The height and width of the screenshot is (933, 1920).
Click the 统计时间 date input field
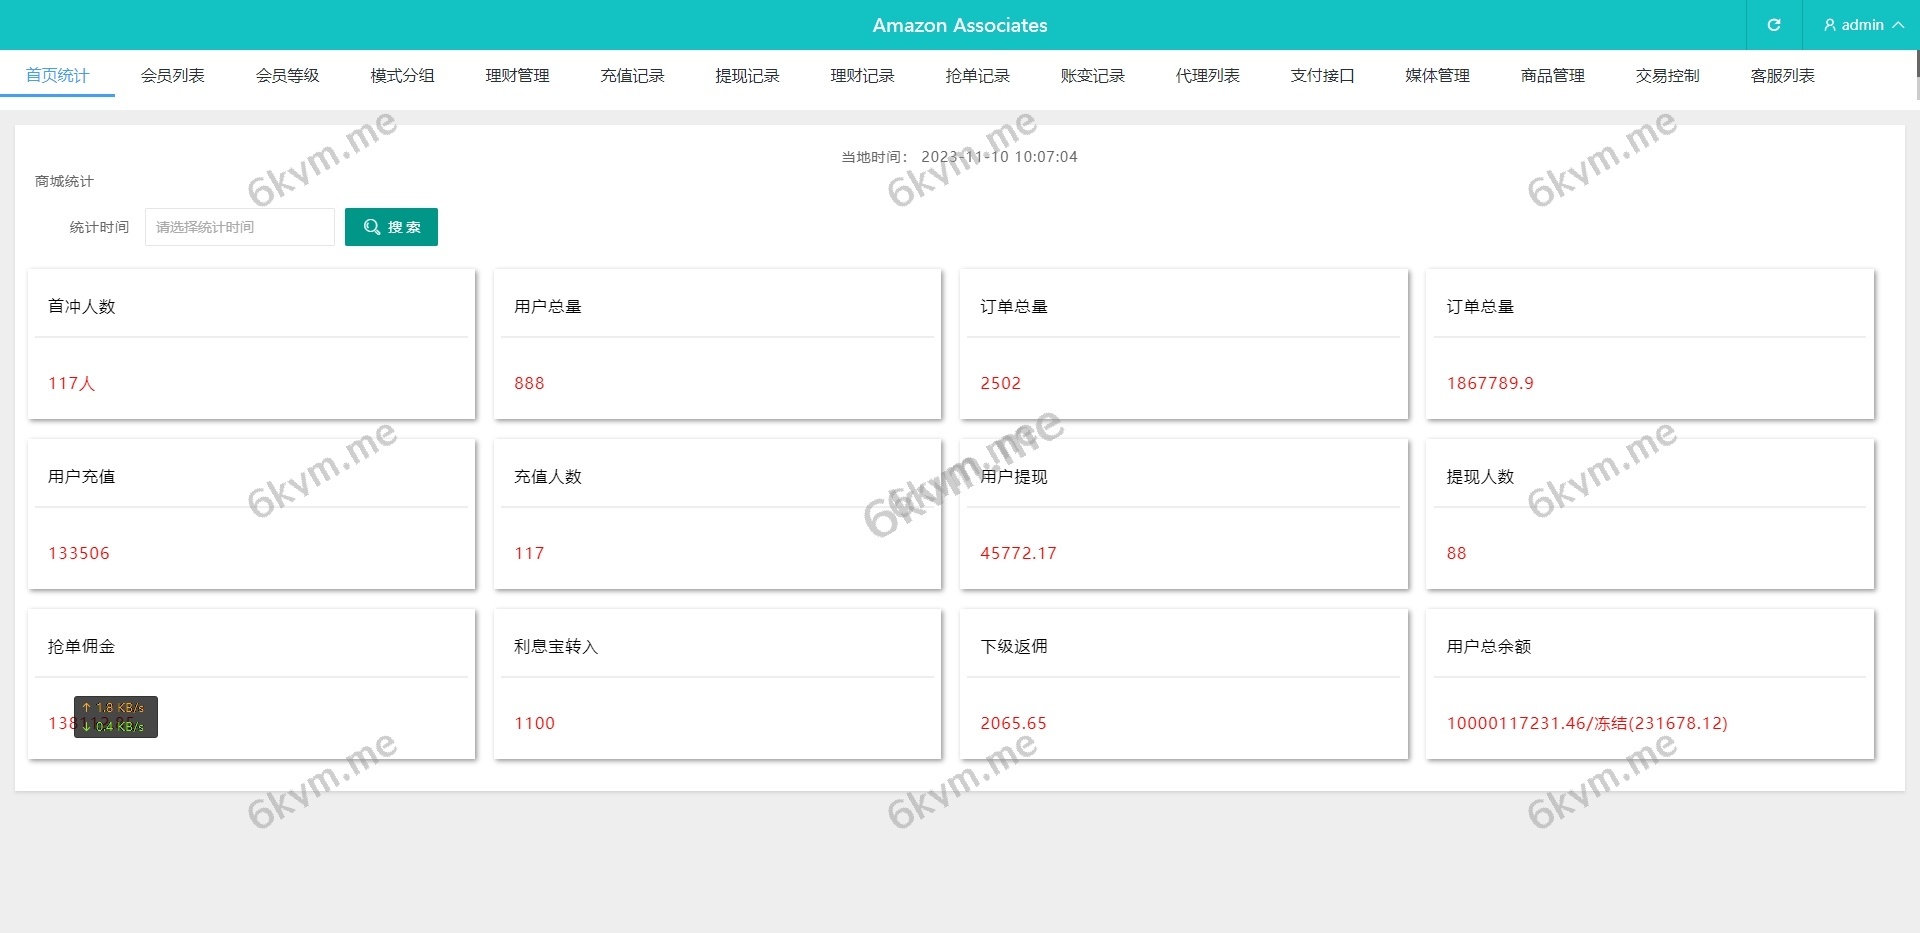pos(240,227)
